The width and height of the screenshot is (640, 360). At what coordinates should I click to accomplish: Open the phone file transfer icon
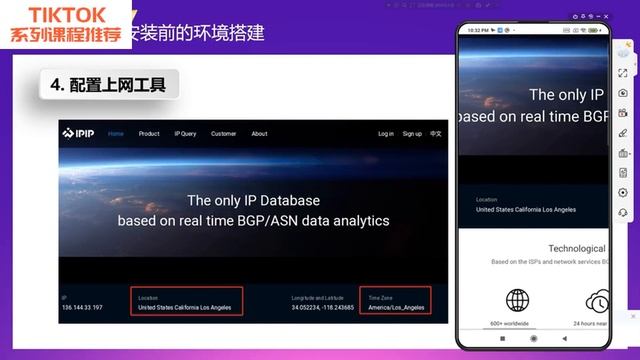click(x=623, y=173)
